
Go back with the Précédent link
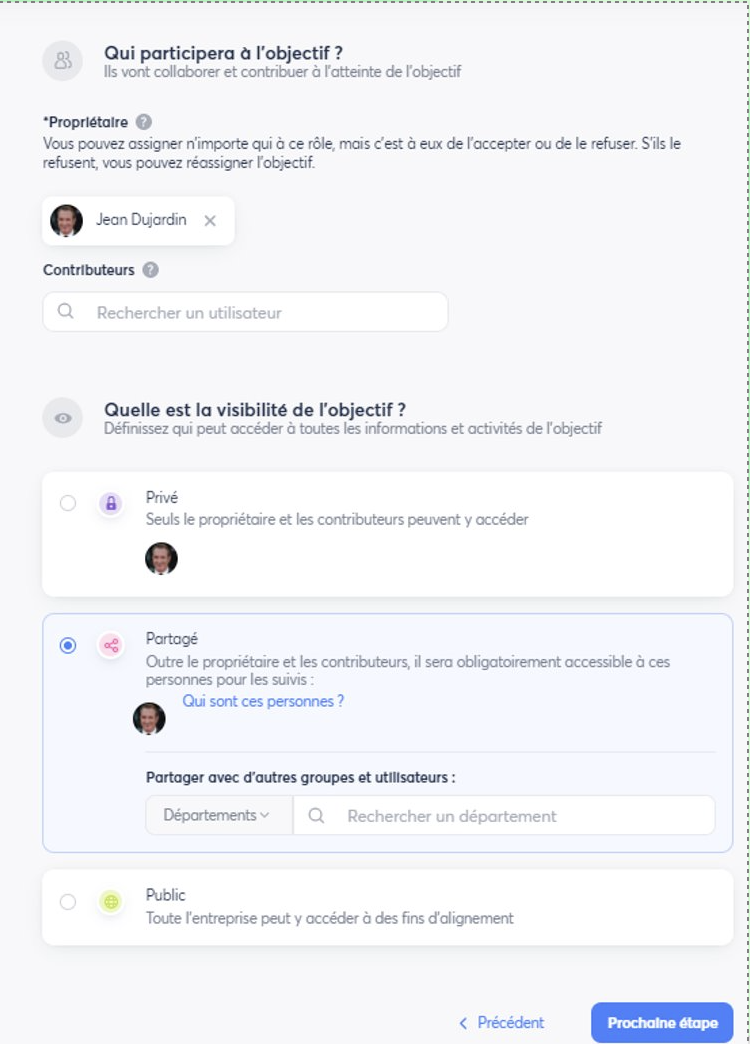pyautogui.click(x=502, y=1023)
